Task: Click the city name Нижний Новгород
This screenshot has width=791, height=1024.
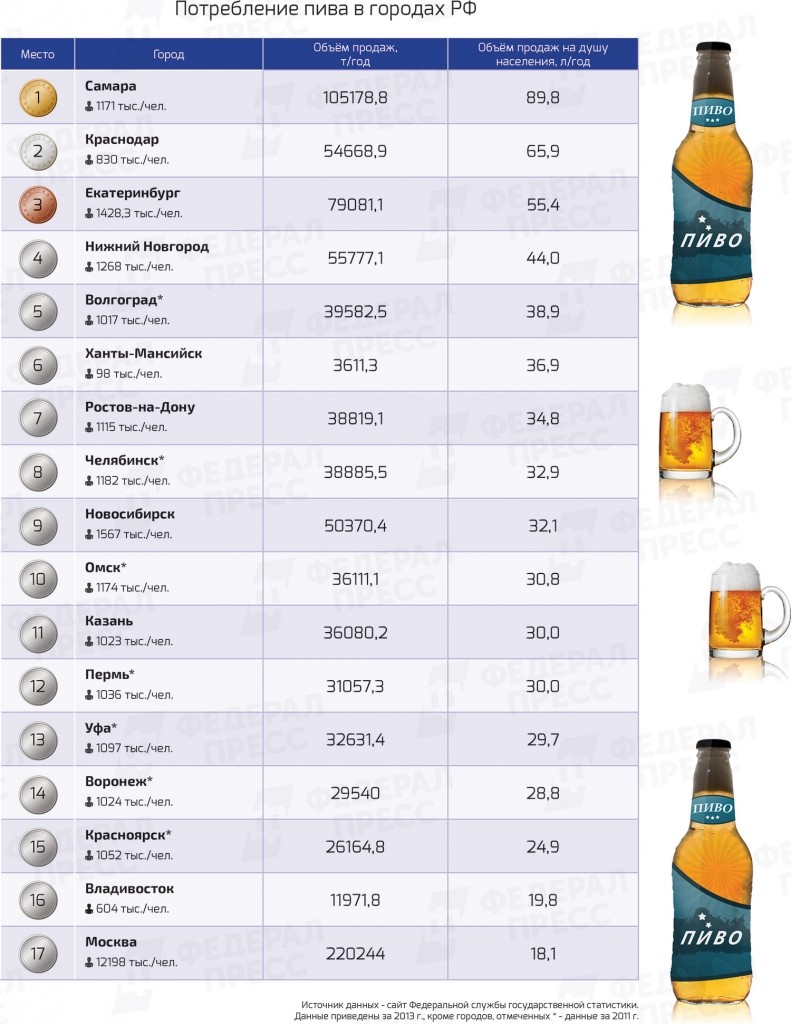Action: point(147,247)
